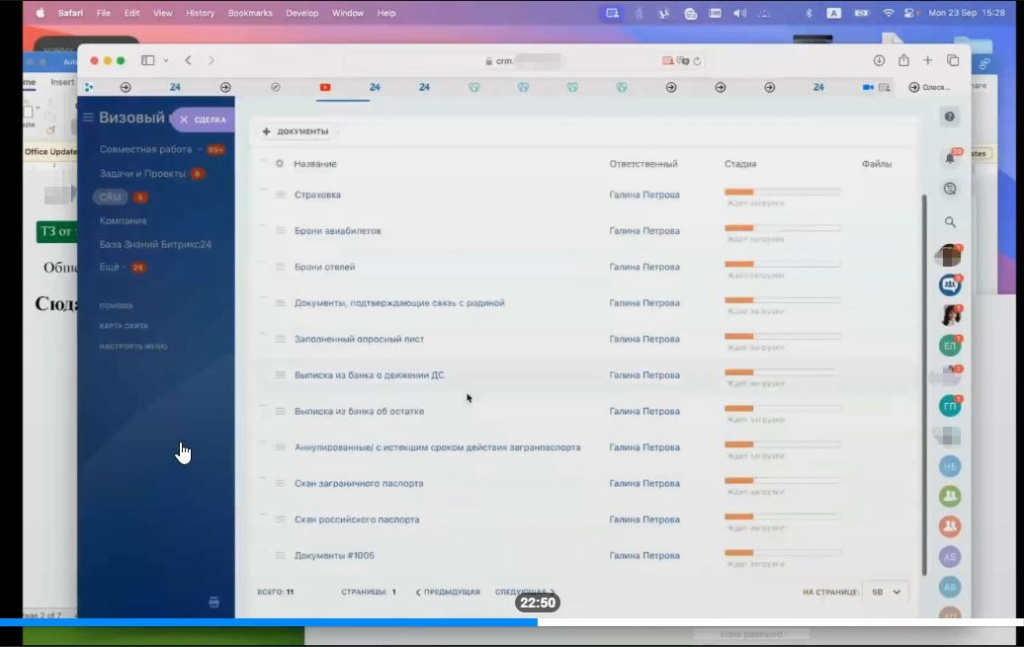
Task: Expand the Еще sidebar menu item
Action: (x=110, y=268)
